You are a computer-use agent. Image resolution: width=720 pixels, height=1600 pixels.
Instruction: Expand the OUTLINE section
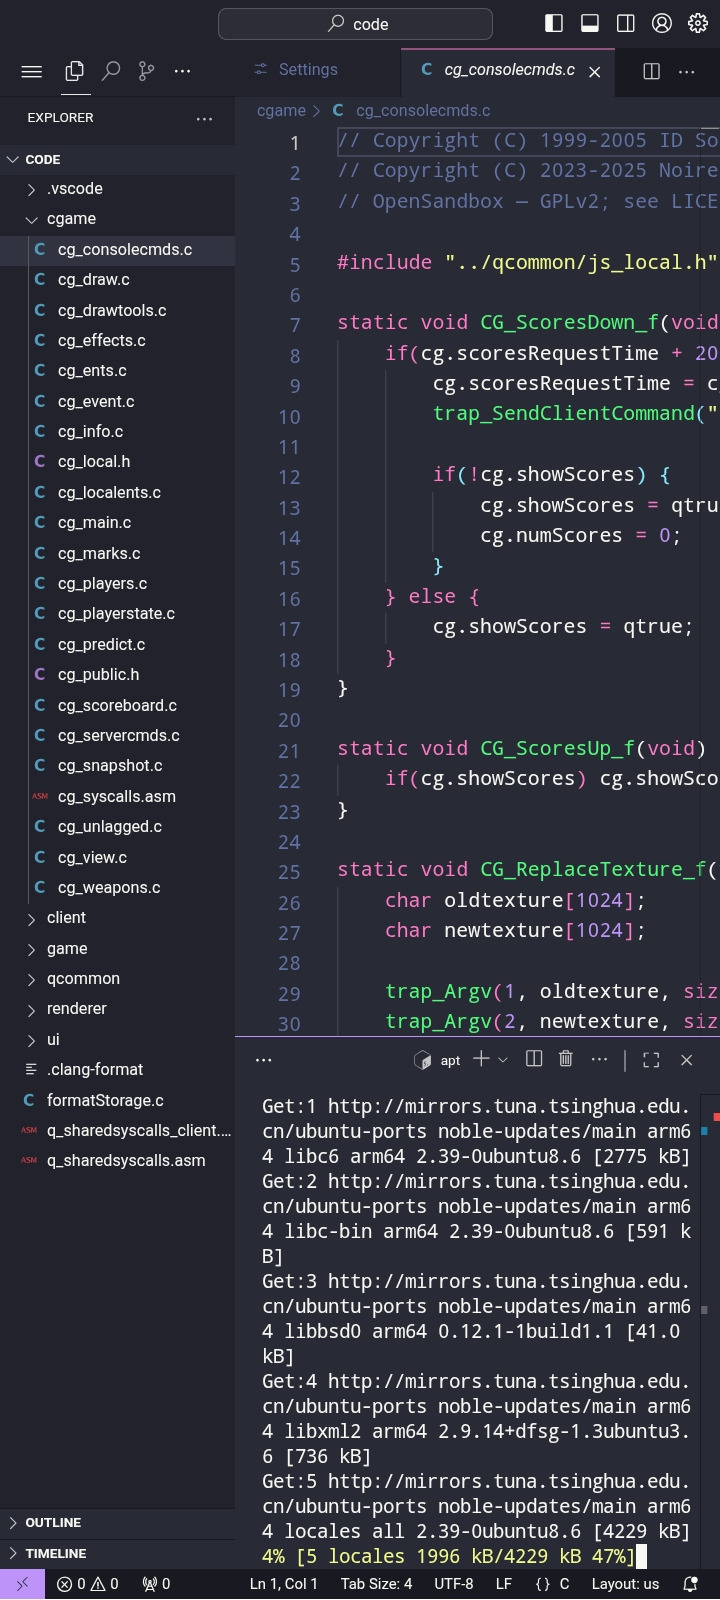(x=53, y=1523)
